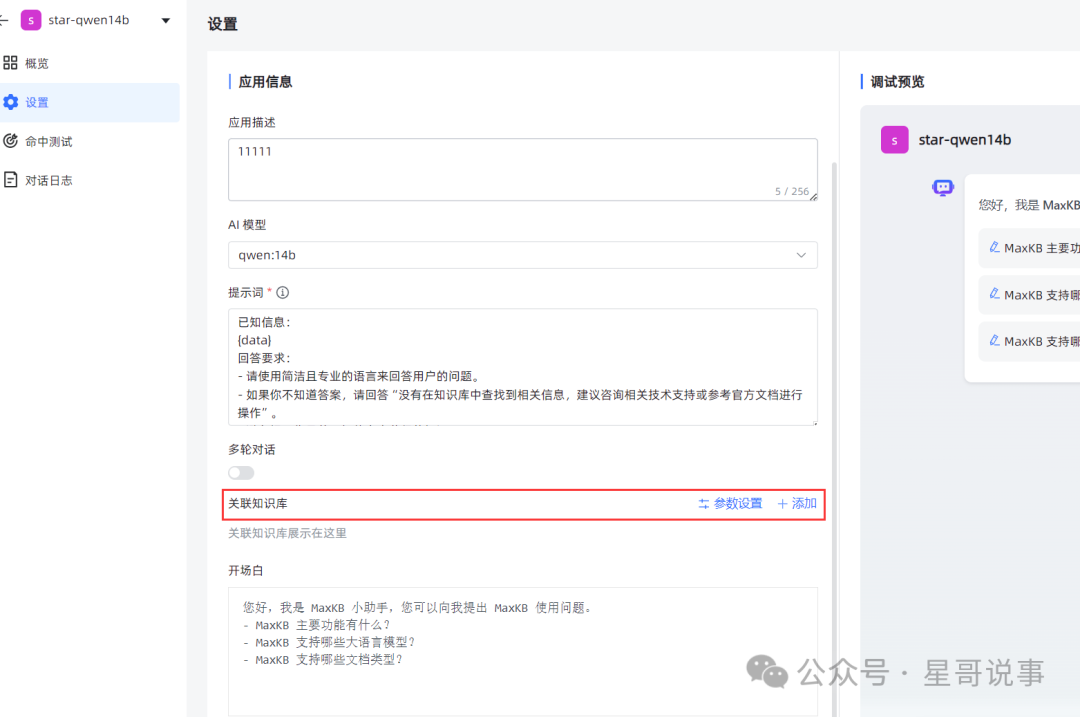The width and height of the screenshot is (1080, 717).
Task: Click the resize handle of the 应用描述 field
Action: [x=813, y=197]
